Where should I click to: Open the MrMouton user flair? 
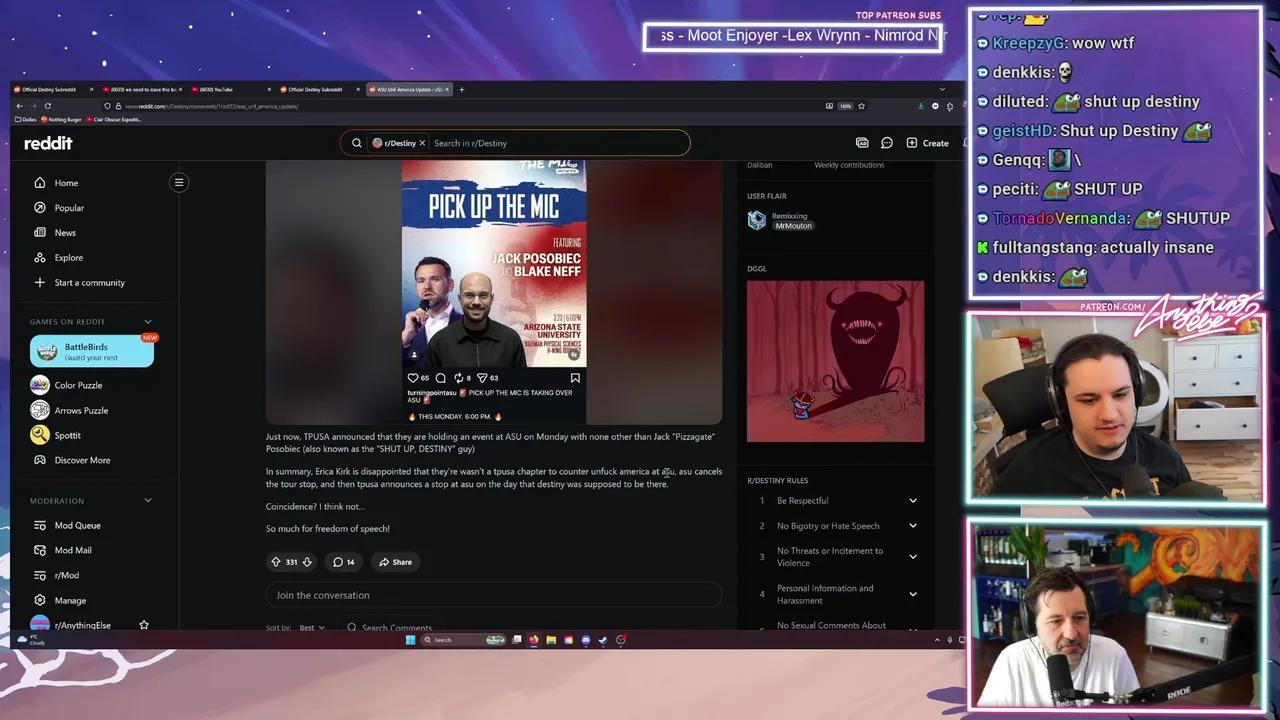pos(793,226)
